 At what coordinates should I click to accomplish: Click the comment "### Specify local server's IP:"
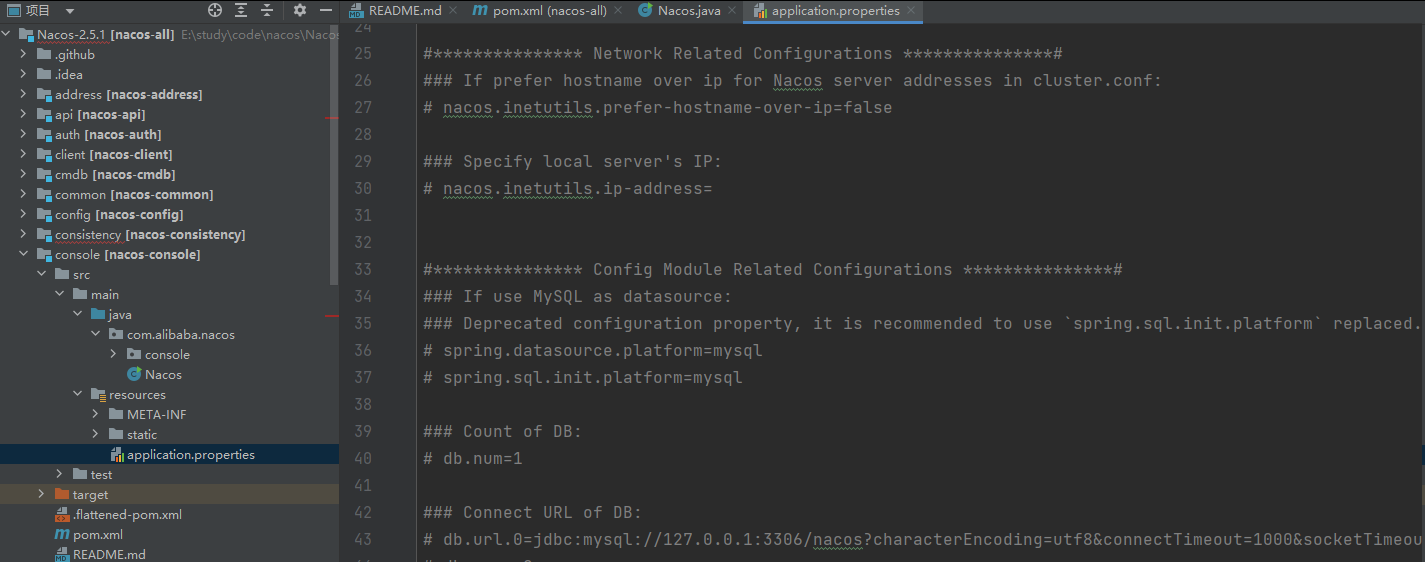(573, 162)
